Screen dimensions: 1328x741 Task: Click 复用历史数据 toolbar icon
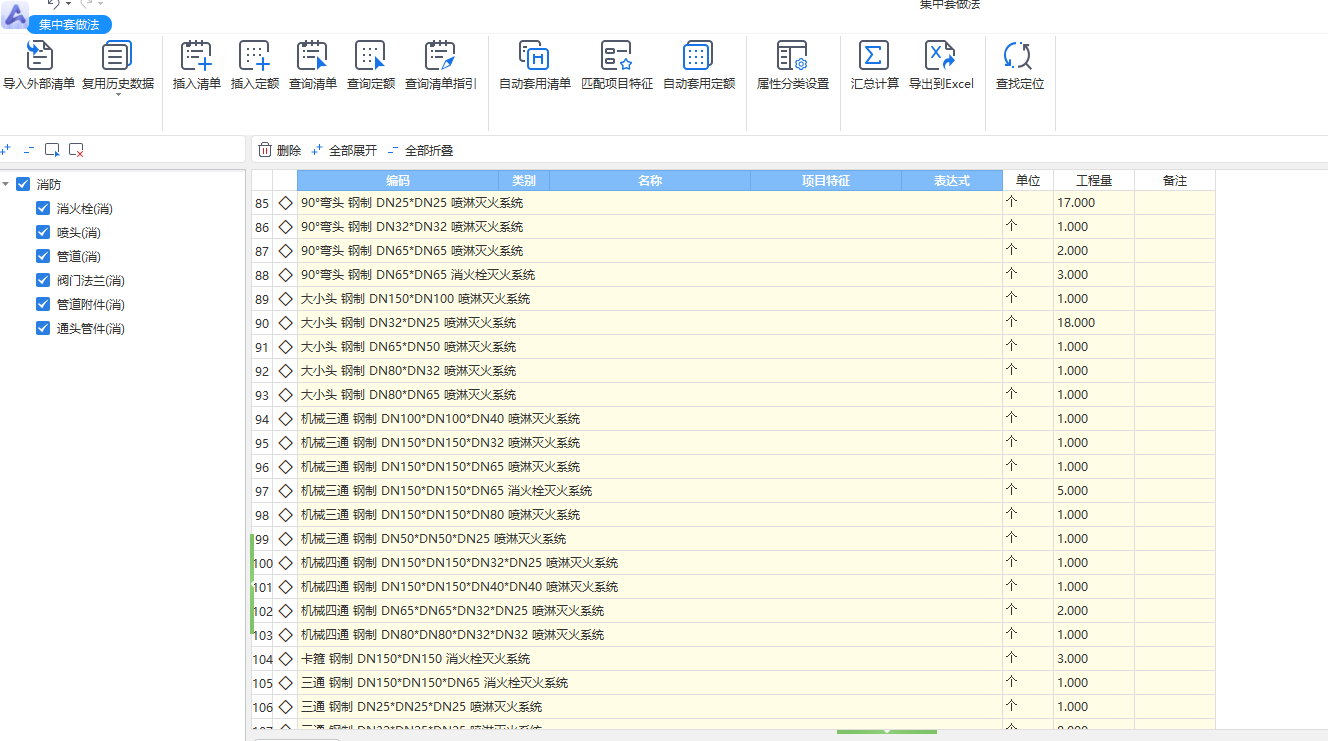click(x=117, y=56)
